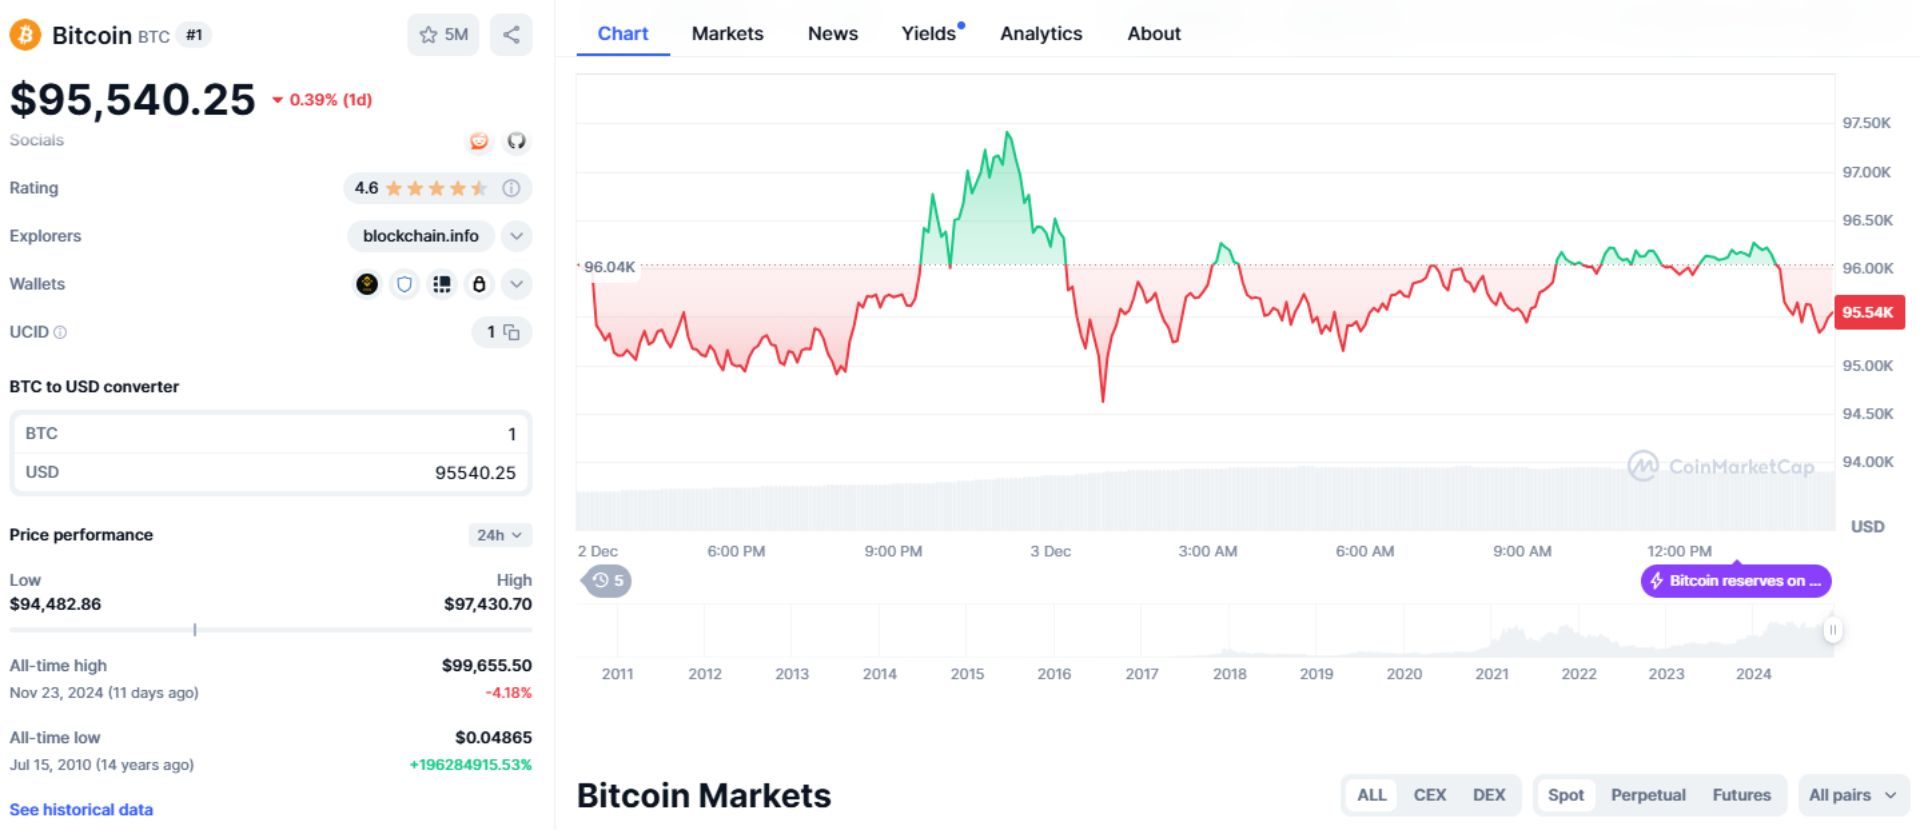
Task: Copy the UCID using the copy icon
Action: pos(511,332)
